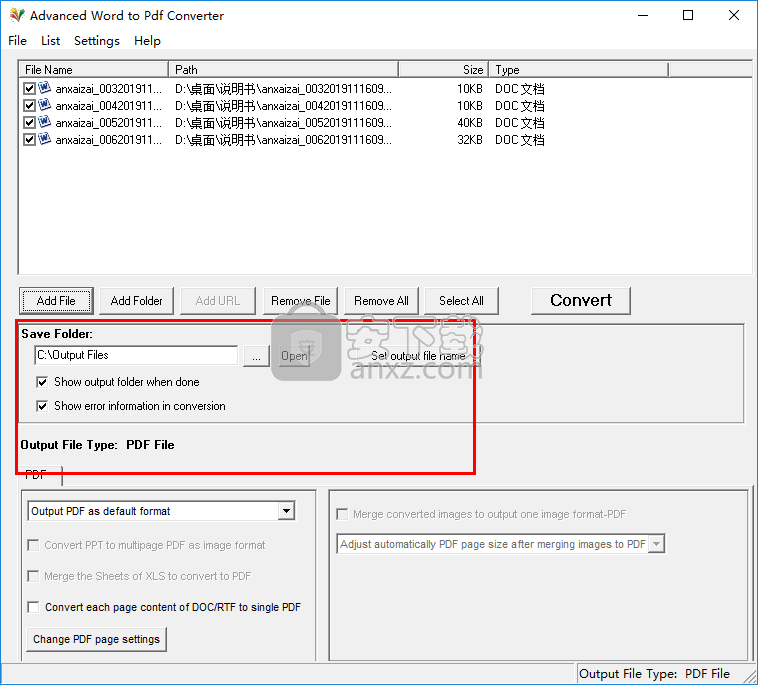Open the Output PDF as default format dropdown
758x685 pixels.
coord(286,511)
